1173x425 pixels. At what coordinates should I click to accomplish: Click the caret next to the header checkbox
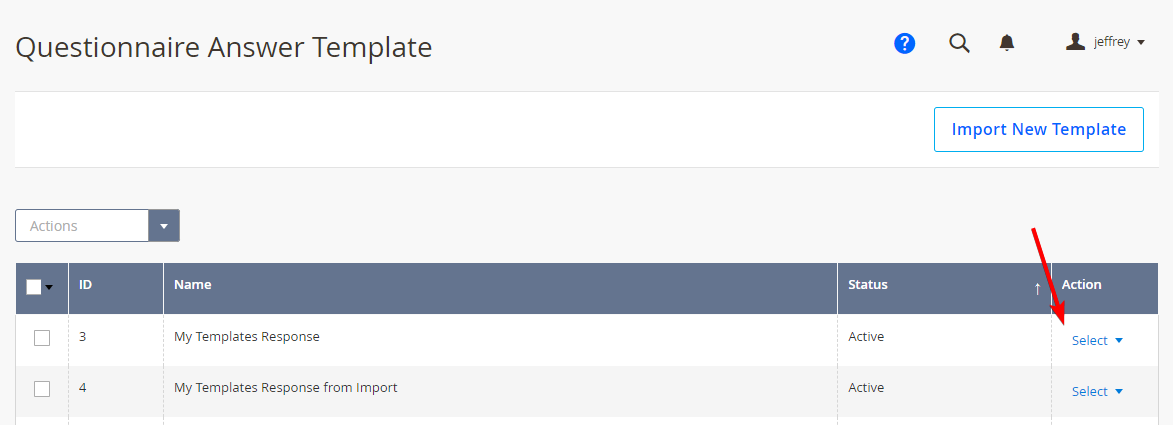[49, 287]
